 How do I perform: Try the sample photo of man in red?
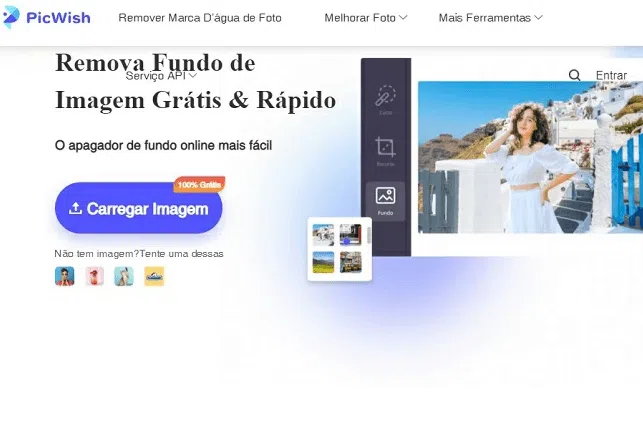[x=65, y=276]
